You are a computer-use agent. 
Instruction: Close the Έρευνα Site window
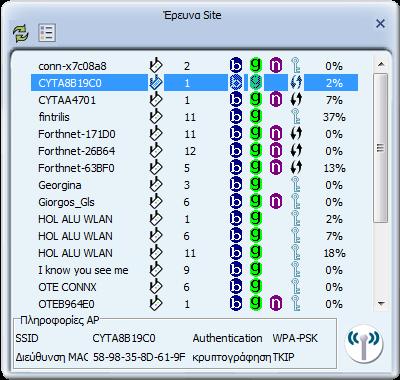pos(380,24)
